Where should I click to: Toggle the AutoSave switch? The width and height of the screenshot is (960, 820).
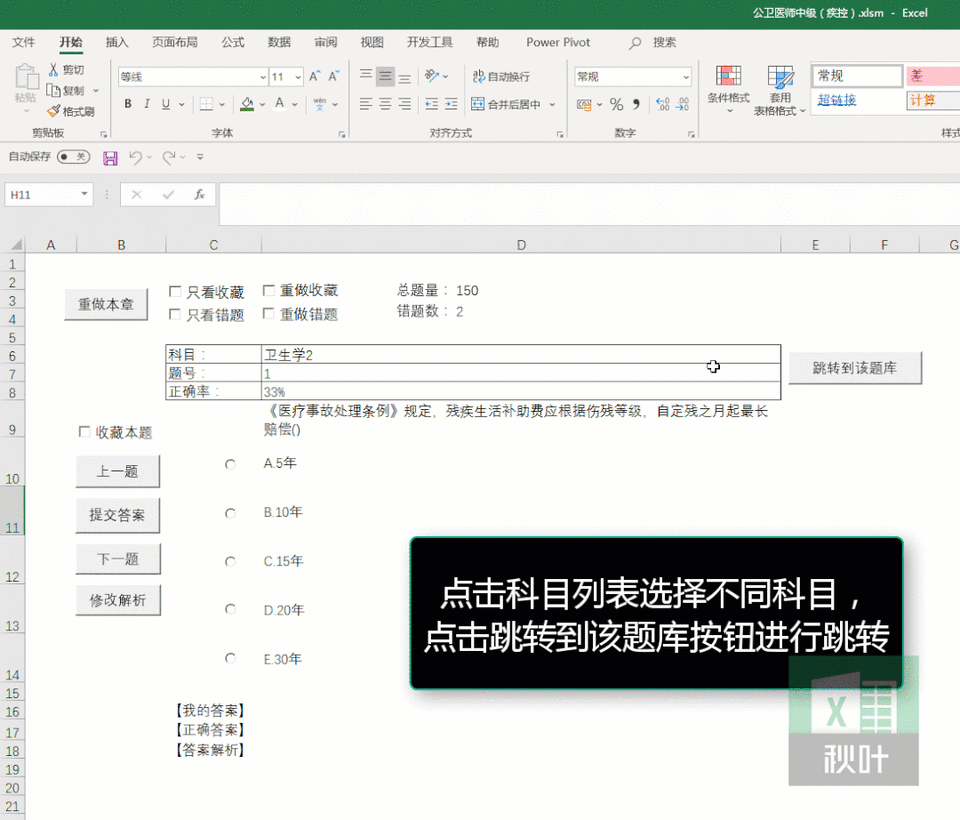click(x=73, y=157)
